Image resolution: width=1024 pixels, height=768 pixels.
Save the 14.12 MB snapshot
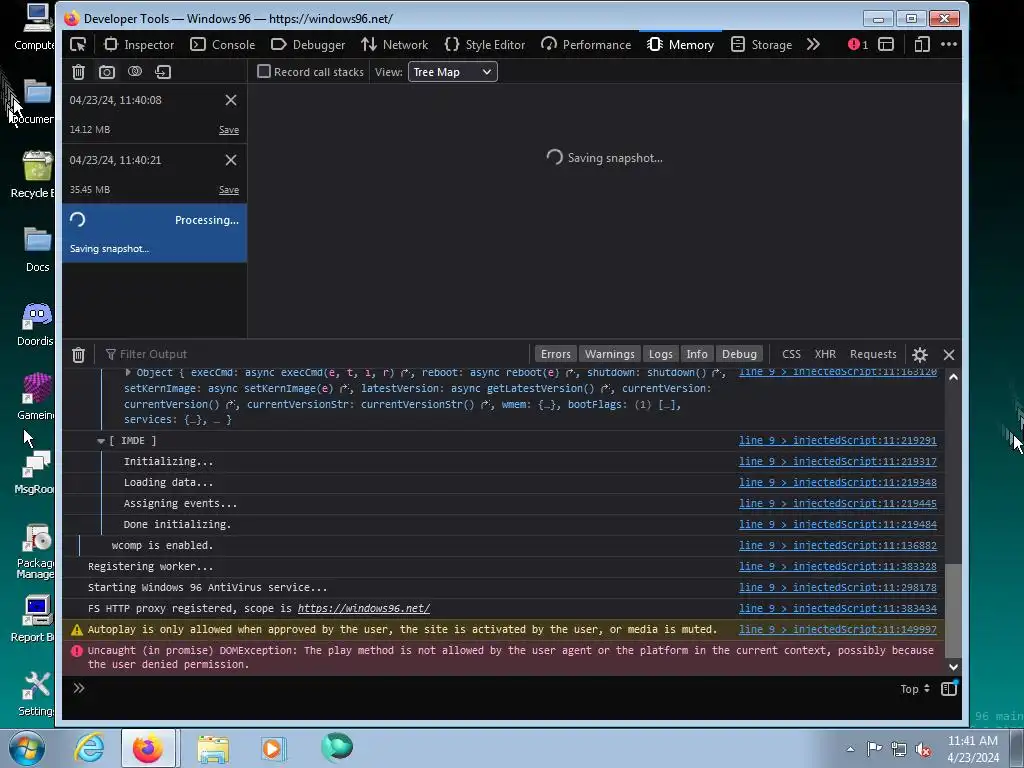[x=229, y=130]
